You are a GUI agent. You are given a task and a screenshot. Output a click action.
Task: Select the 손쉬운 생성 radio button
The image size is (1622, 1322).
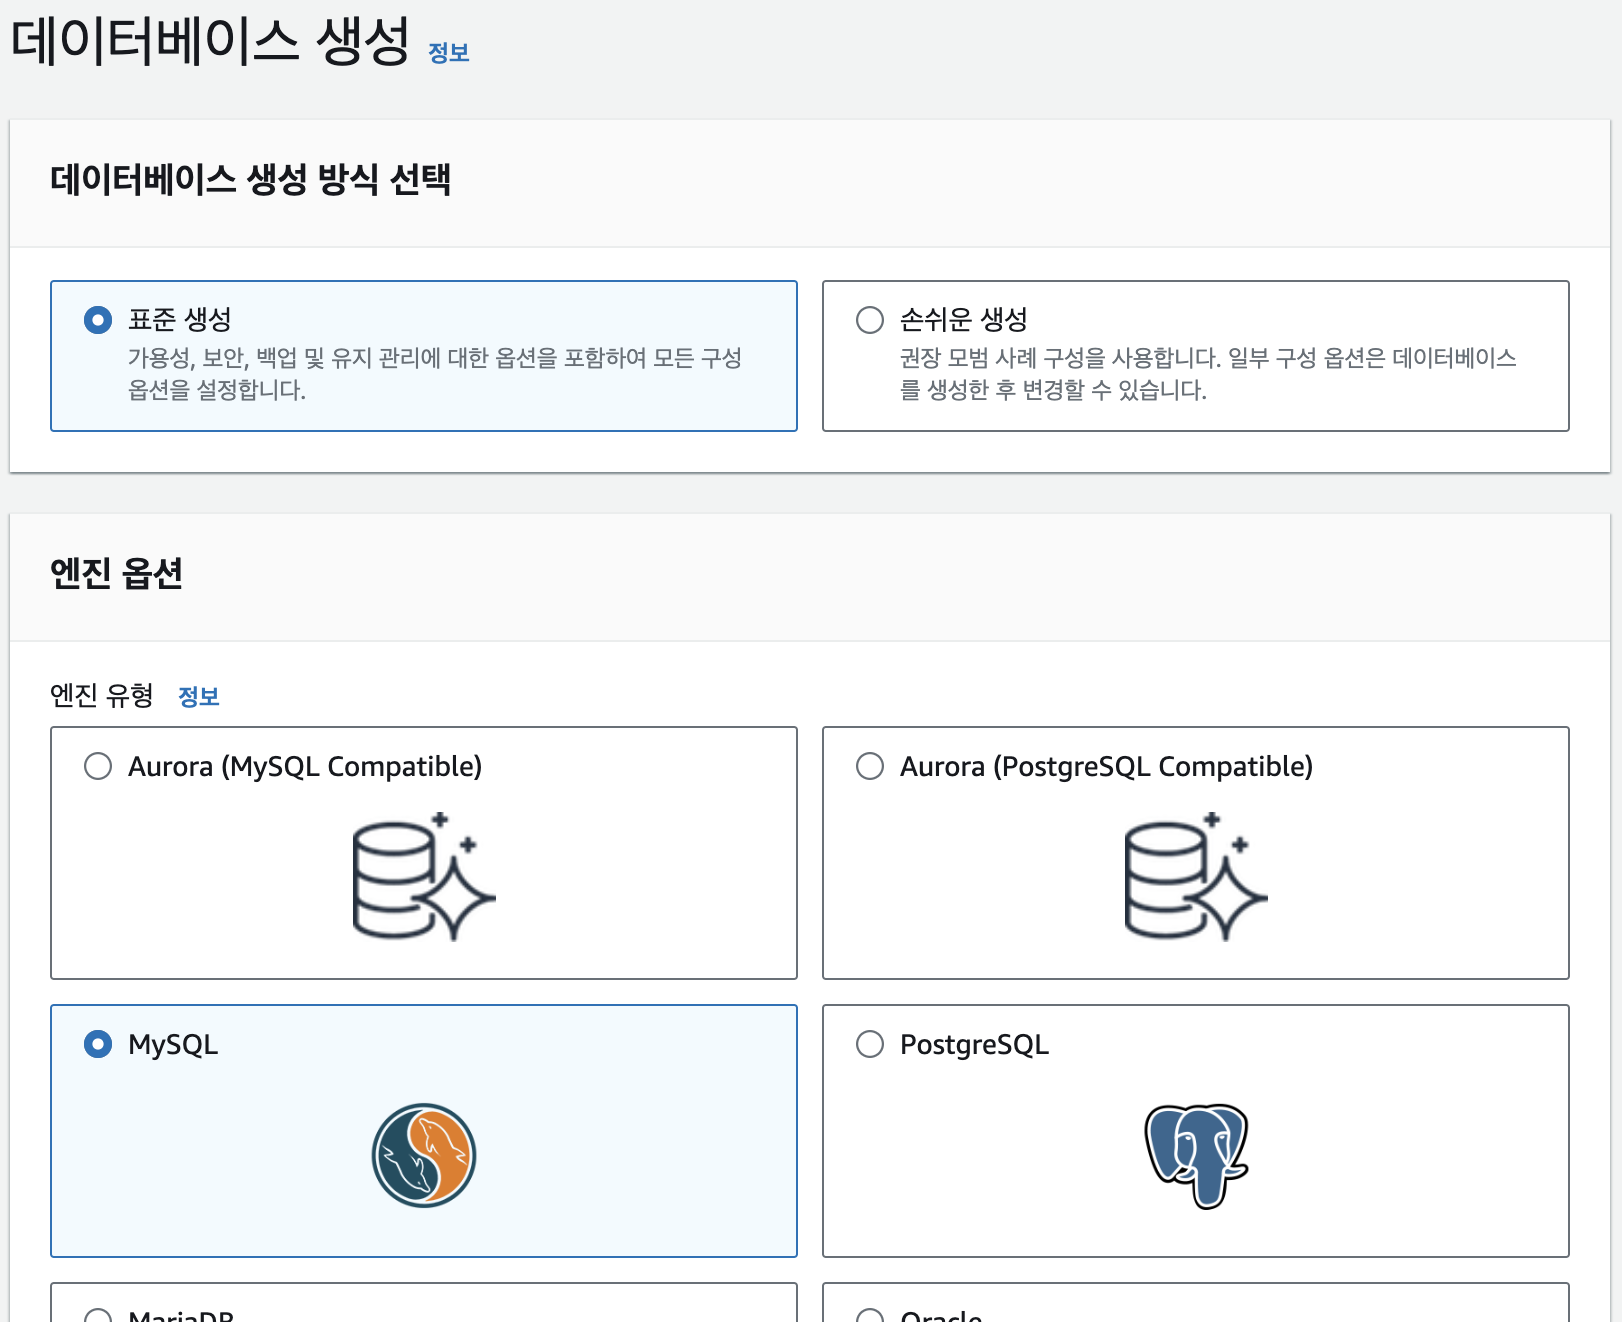[870, 320]
